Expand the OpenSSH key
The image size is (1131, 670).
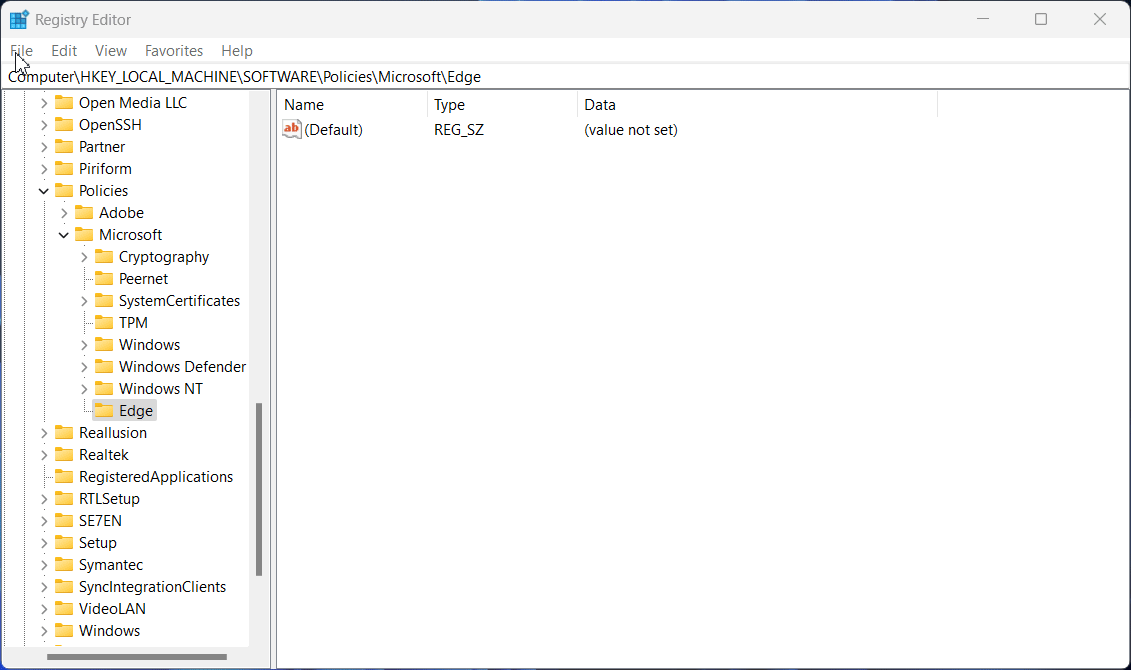(44, 125)
